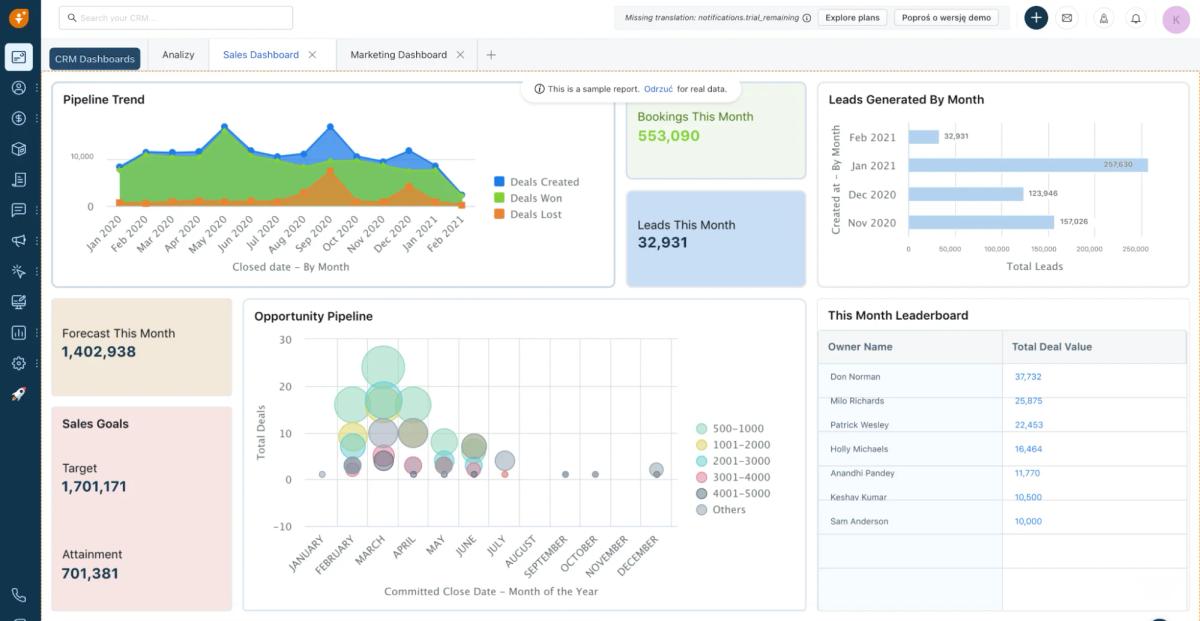
Task: Click the search magnifier icon
Action: click(71, 18)
